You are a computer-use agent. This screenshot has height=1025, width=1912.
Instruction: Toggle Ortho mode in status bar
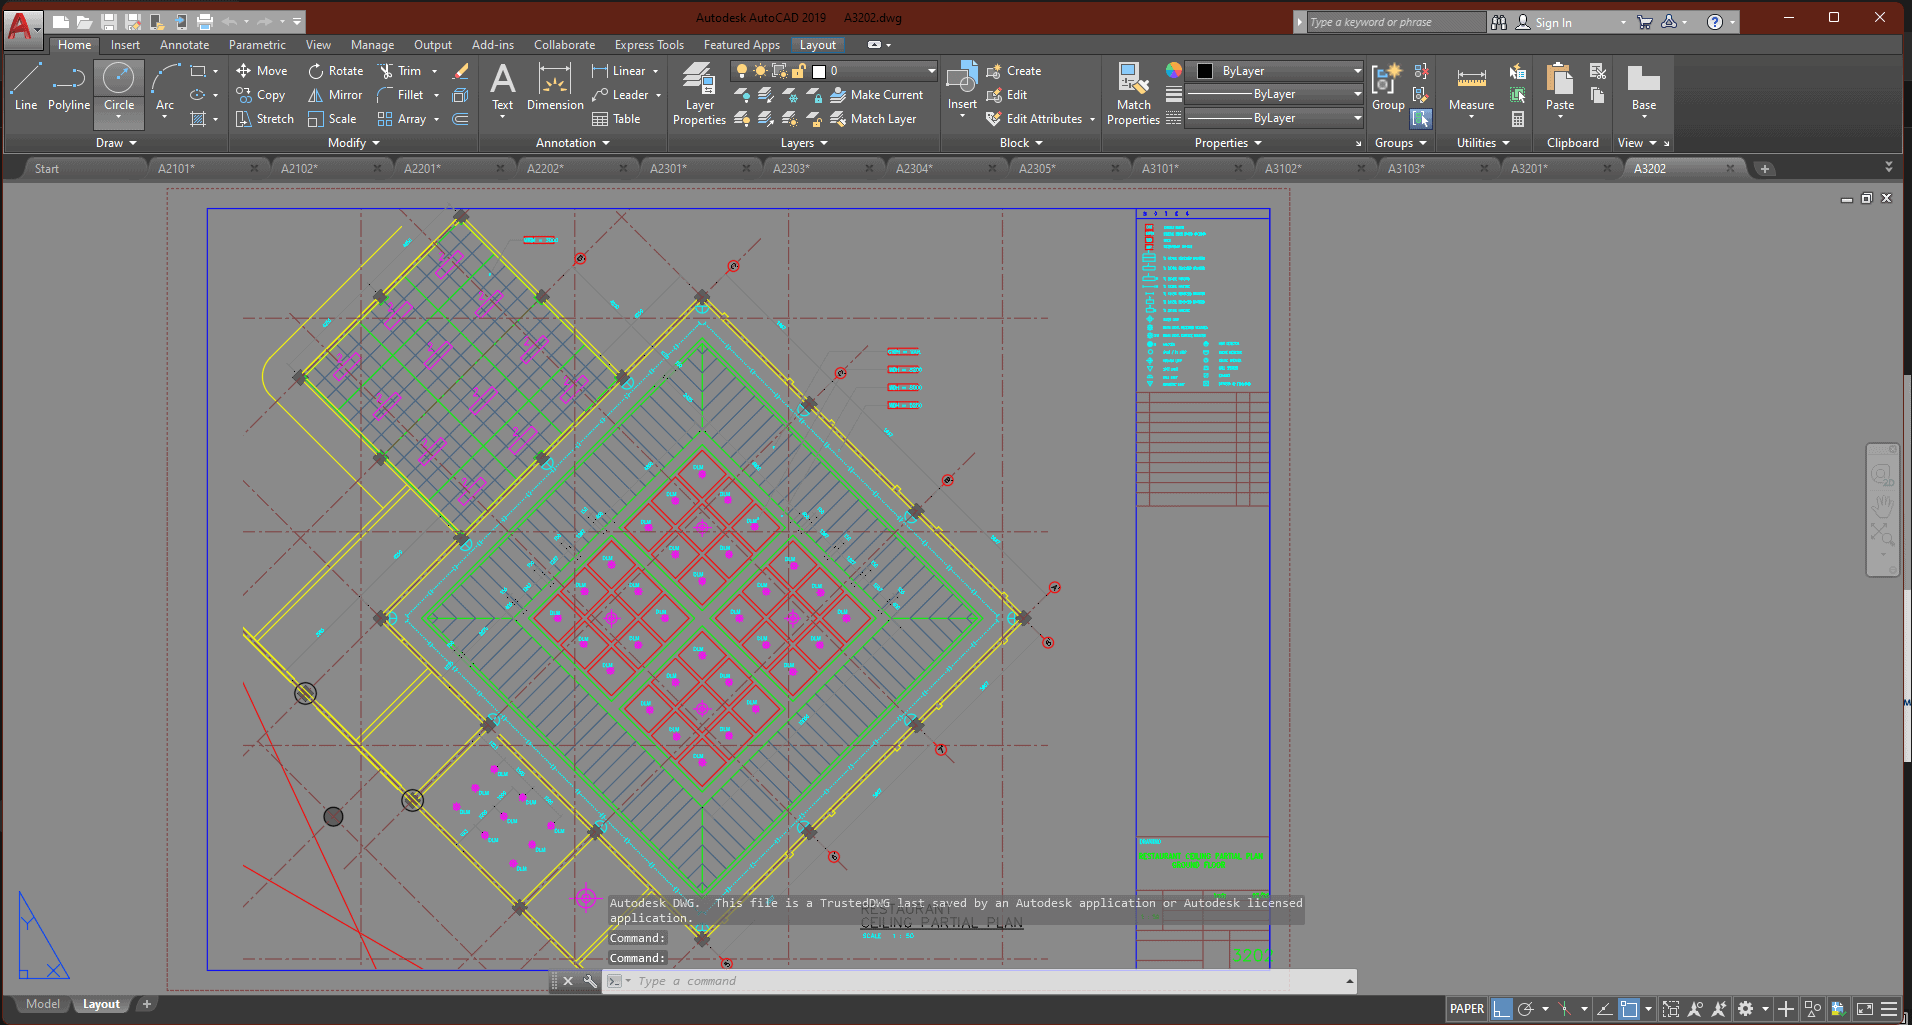click(x=1502, y=1009)
